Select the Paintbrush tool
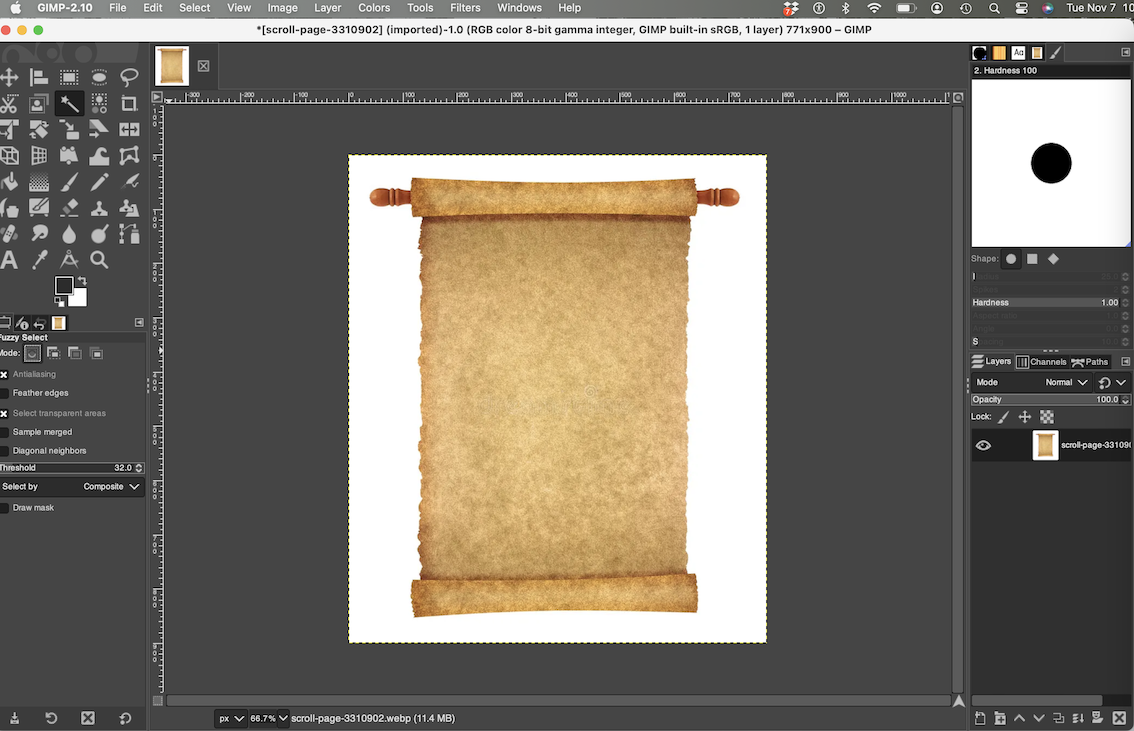Image resolution: width=1134 pixels, height=731 pixels. (x=69, y=182)
